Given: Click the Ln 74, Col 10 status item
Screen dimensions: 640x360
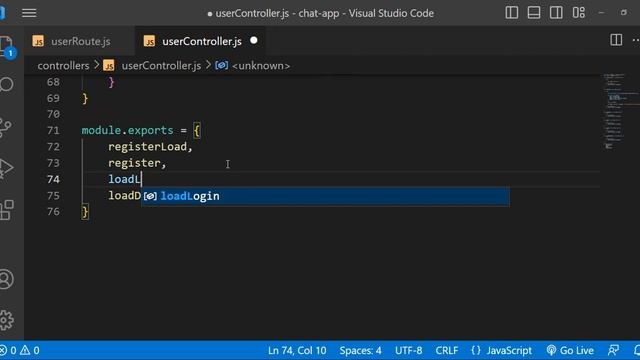Looking at the screenshot, I should 297,351.
